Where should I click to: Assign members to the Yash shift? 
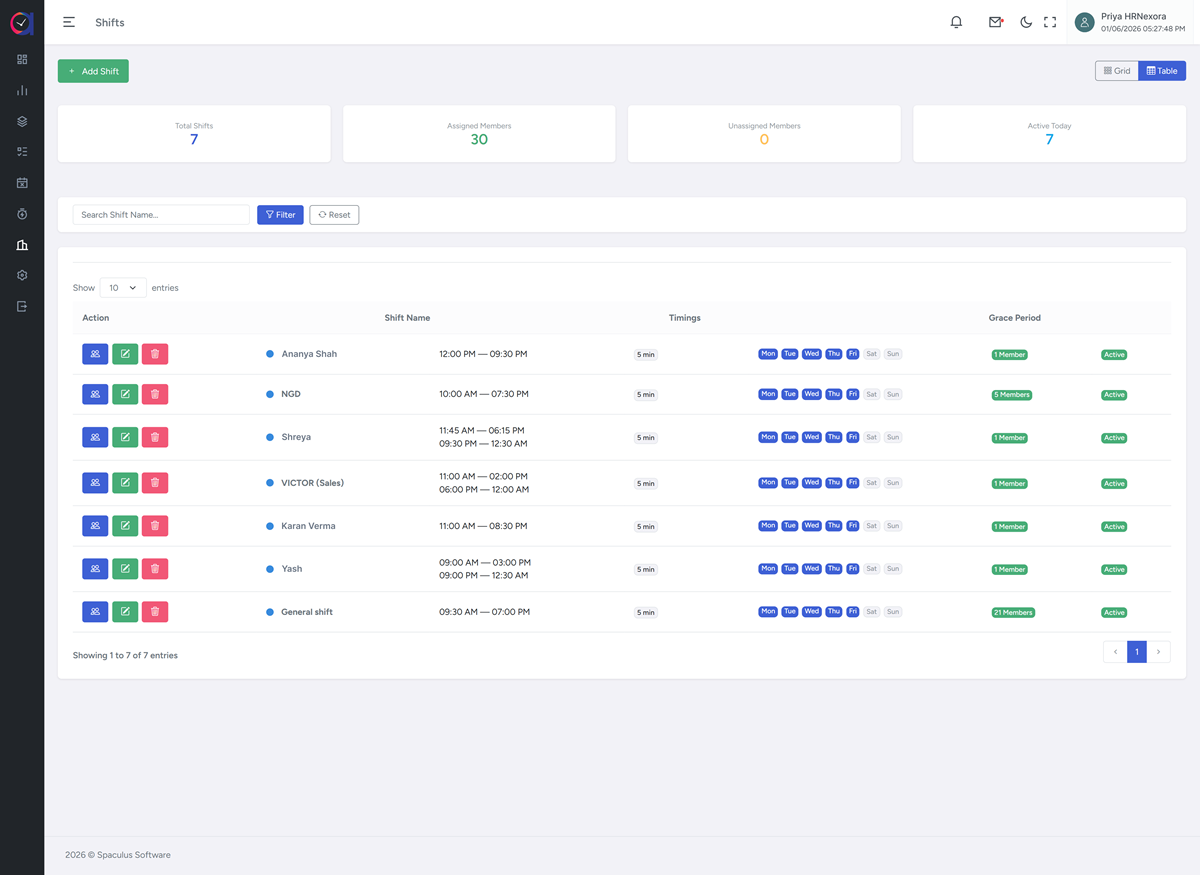point(95,569)
